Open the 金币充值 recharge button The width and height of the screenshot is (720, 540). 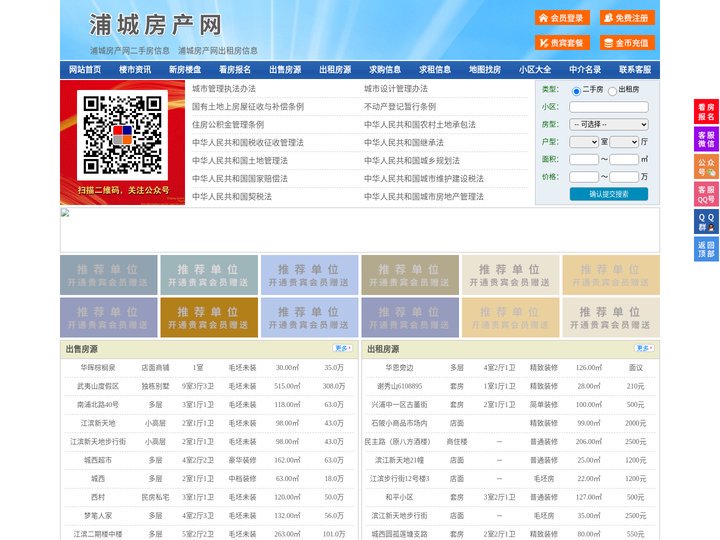(627, 43)
